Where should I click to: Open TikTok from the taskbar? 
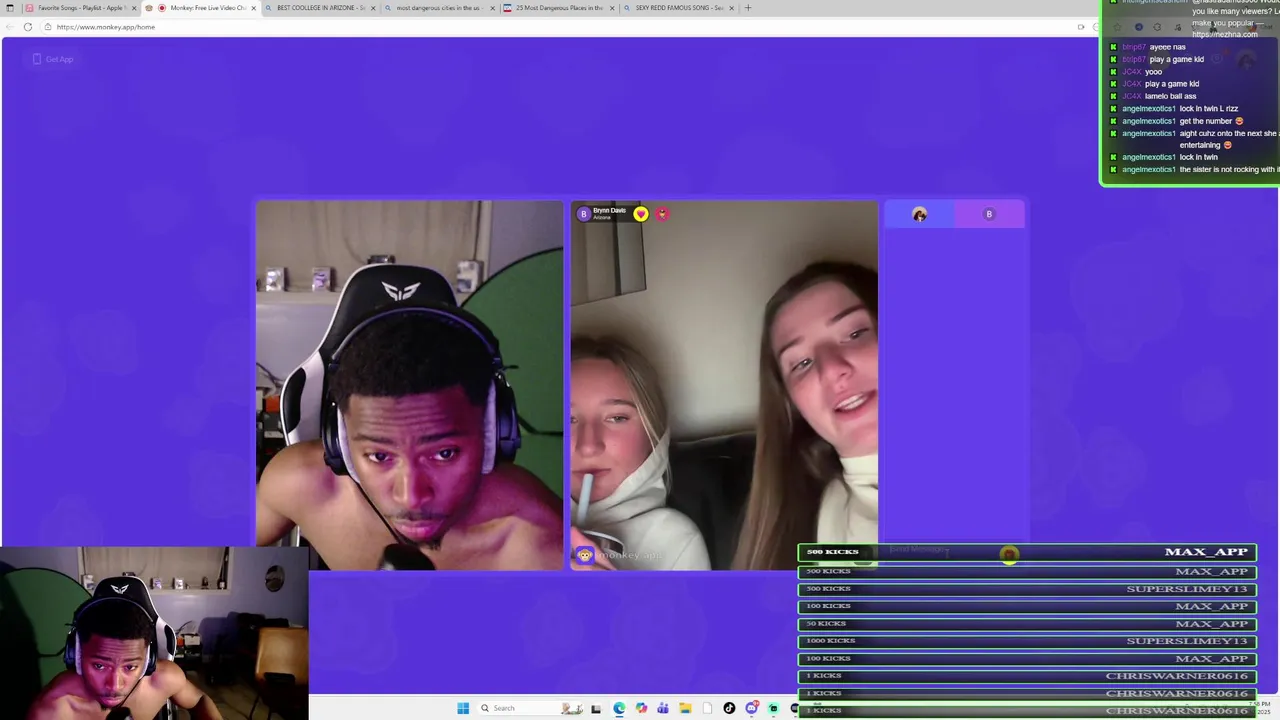tap(729, 708)
